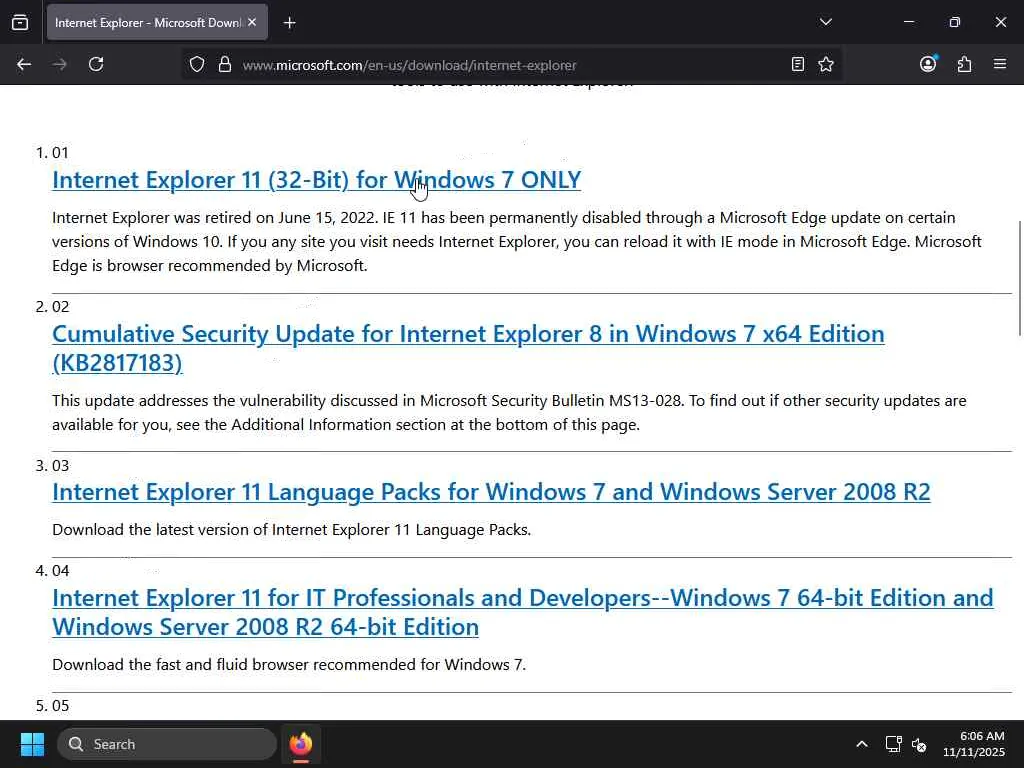
Task: Click the taskbar Search box
Action: (167, 744)
